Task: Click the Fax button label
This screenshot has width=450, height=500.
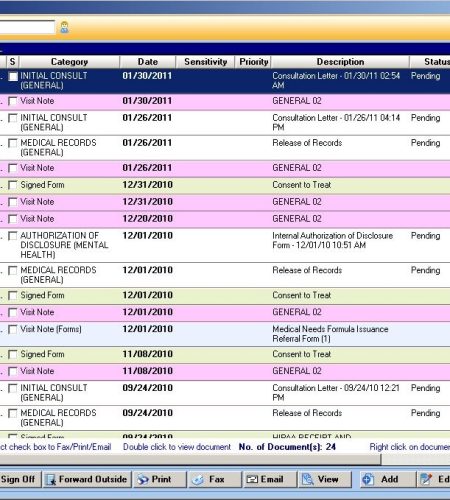Action: tap(217, 480)
